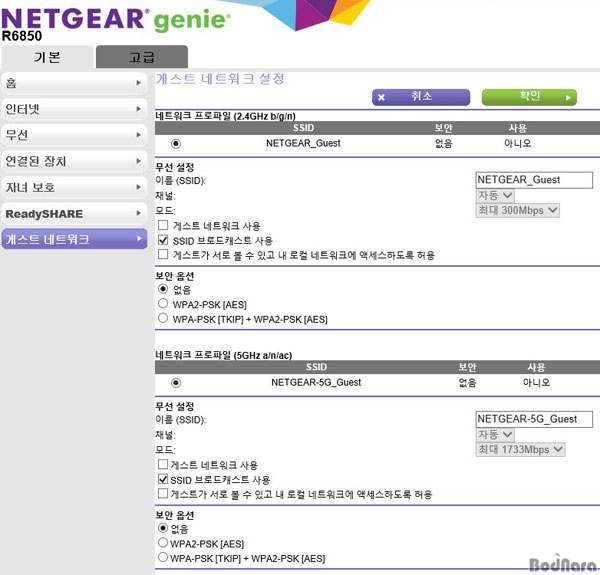Select the 게스트 네트워크 menu item

74,239
